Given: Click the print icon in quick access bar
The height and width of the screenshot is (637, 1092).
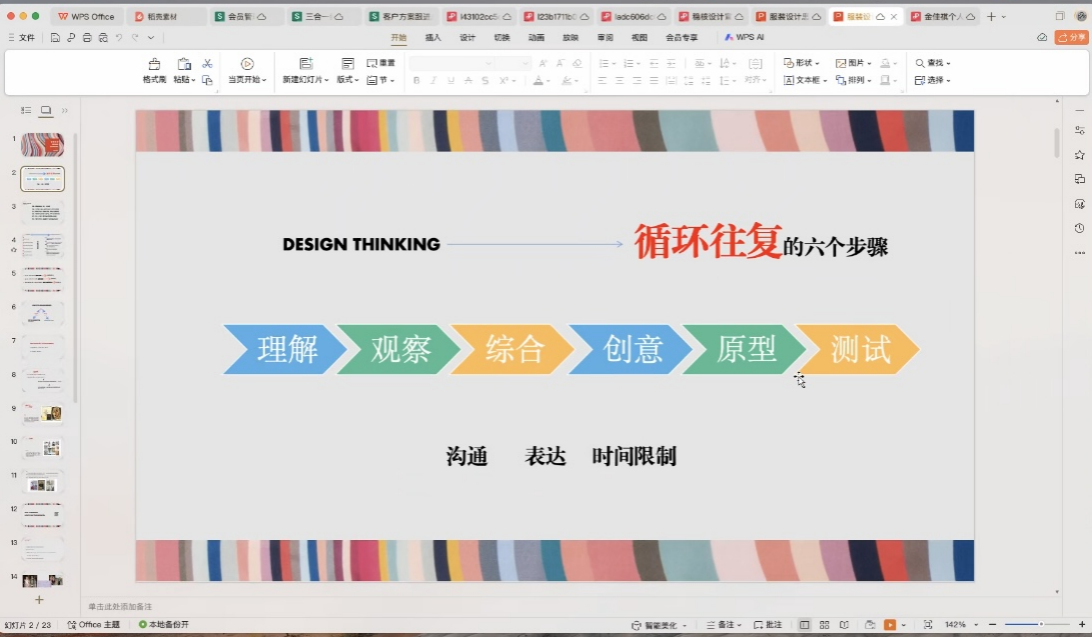Looking at the screenshot, I should pos(87,37).
